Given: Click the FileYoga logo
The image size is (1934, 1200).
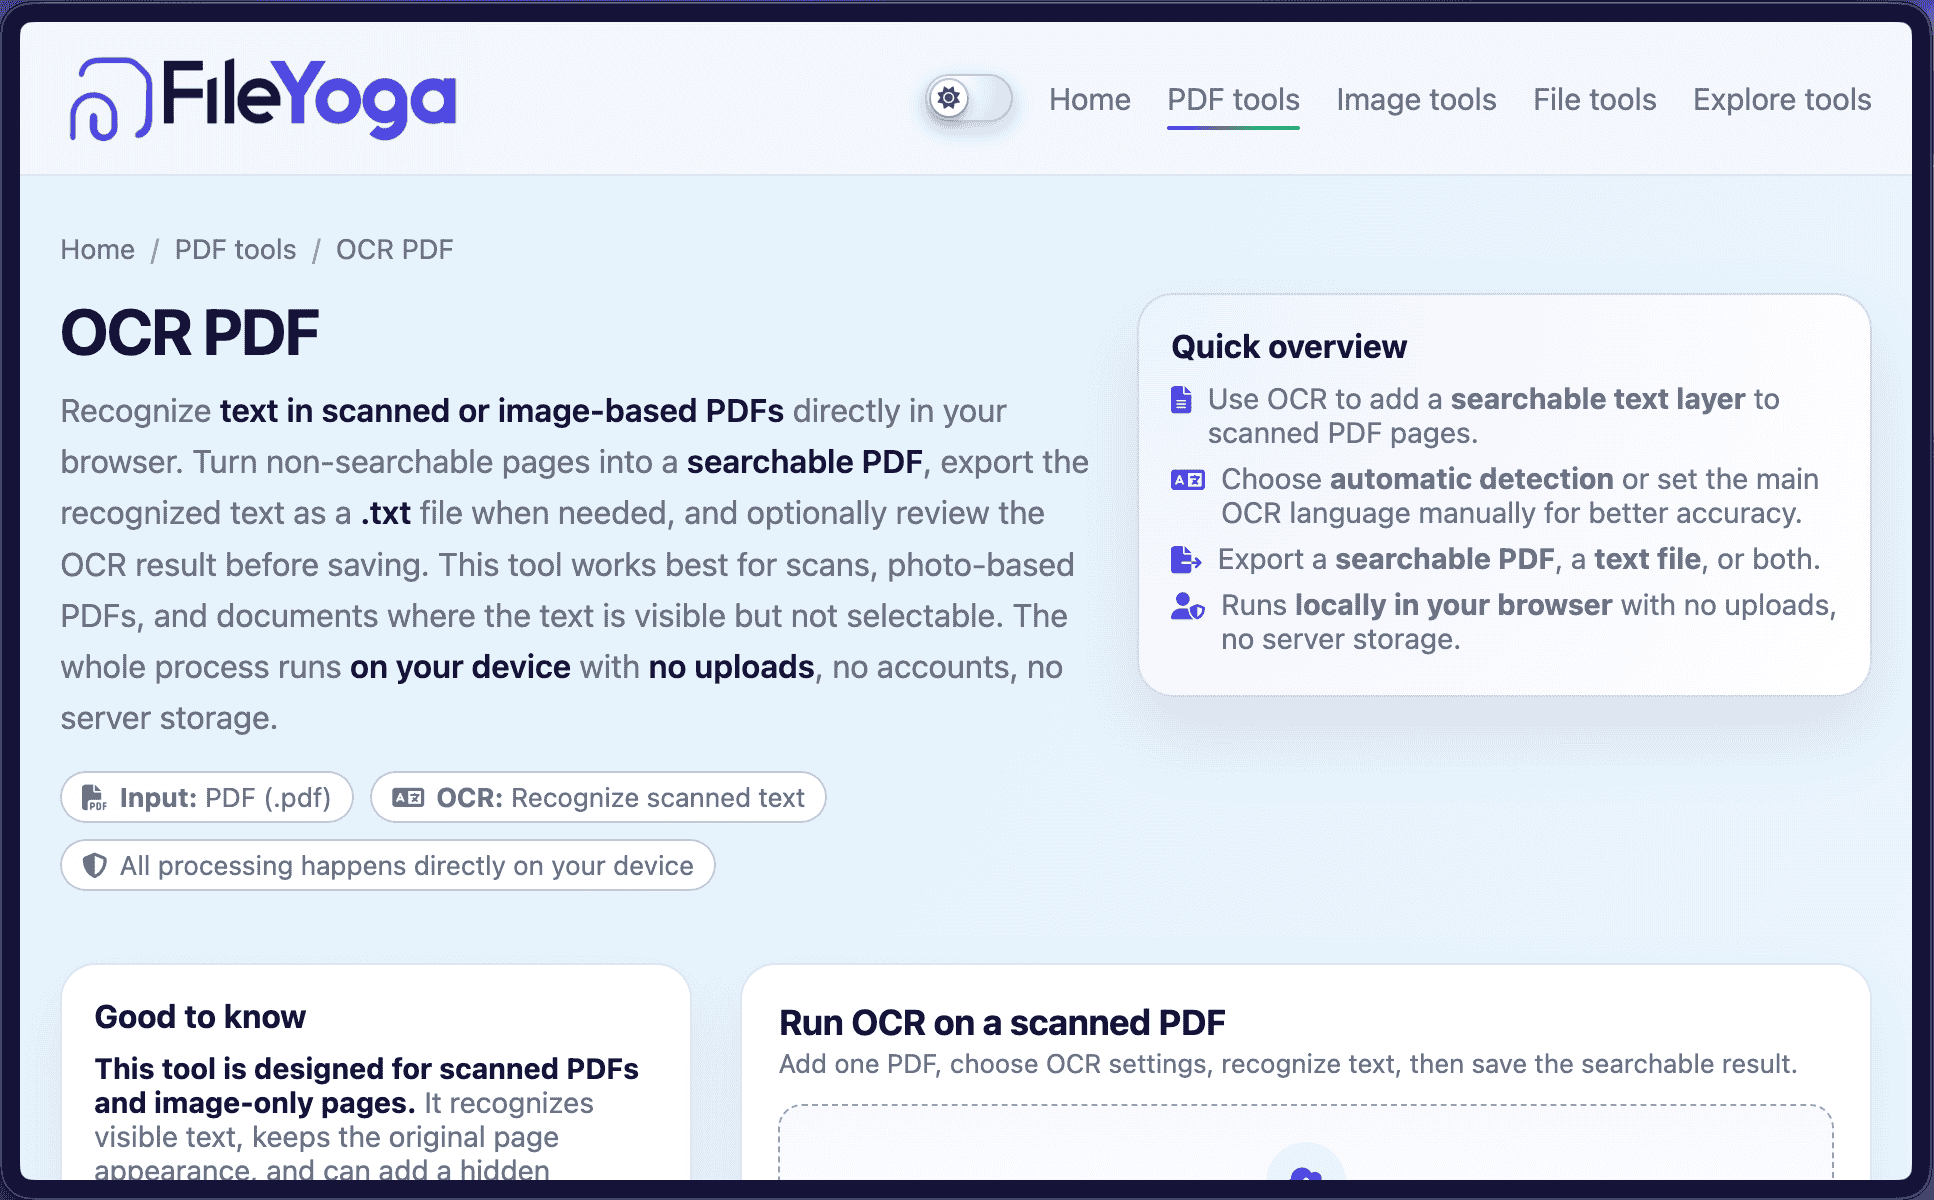Looking at the screenshot, I should click(262, 98).
